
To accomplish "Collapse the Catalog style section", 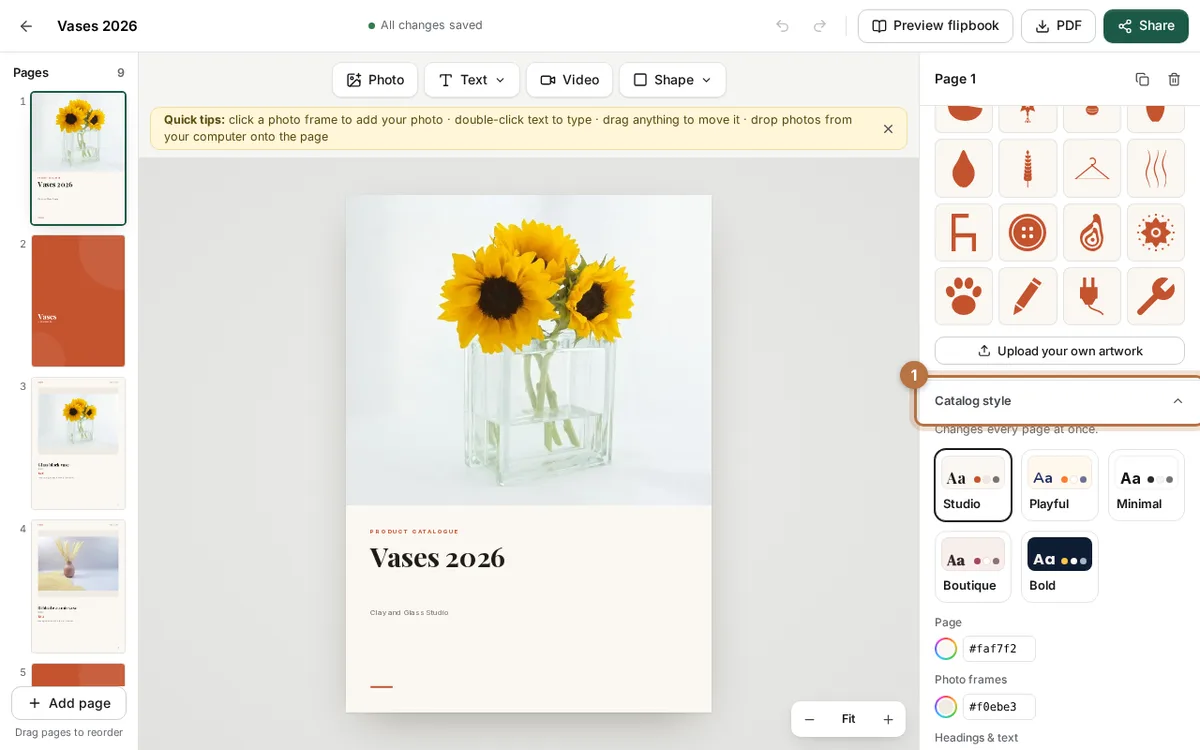I will 1059,401.
